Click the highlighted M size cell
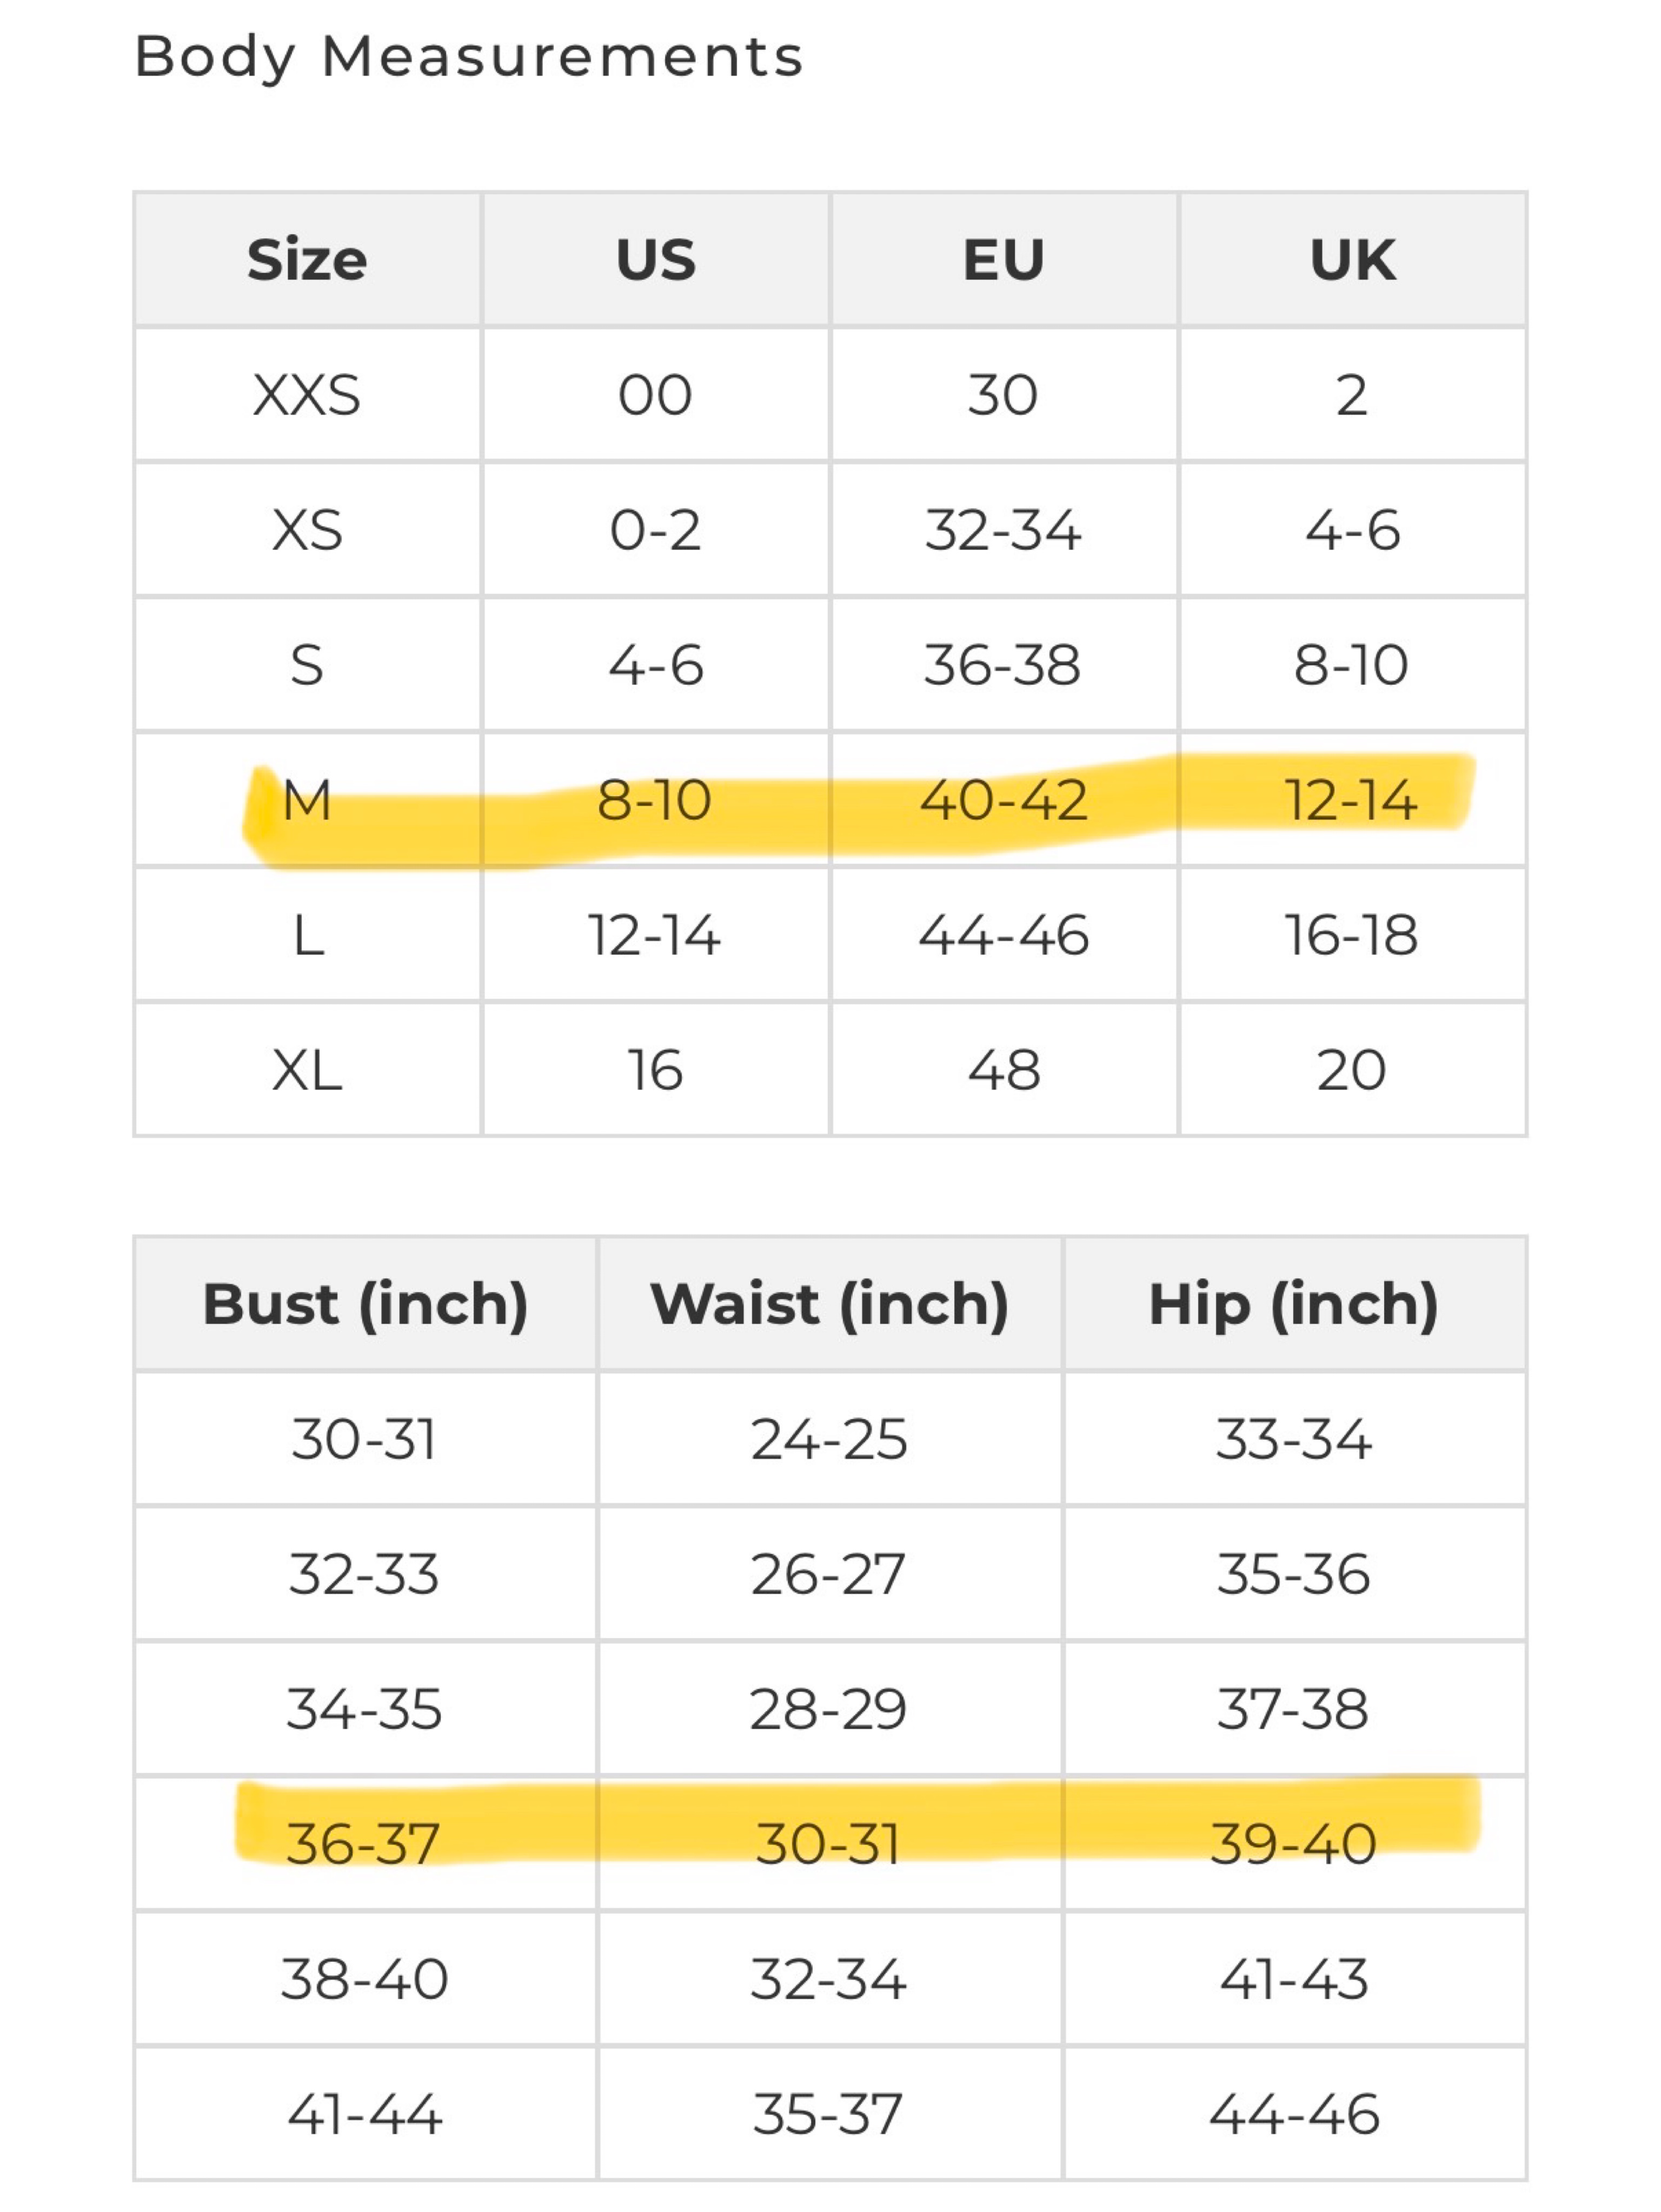 307,800
